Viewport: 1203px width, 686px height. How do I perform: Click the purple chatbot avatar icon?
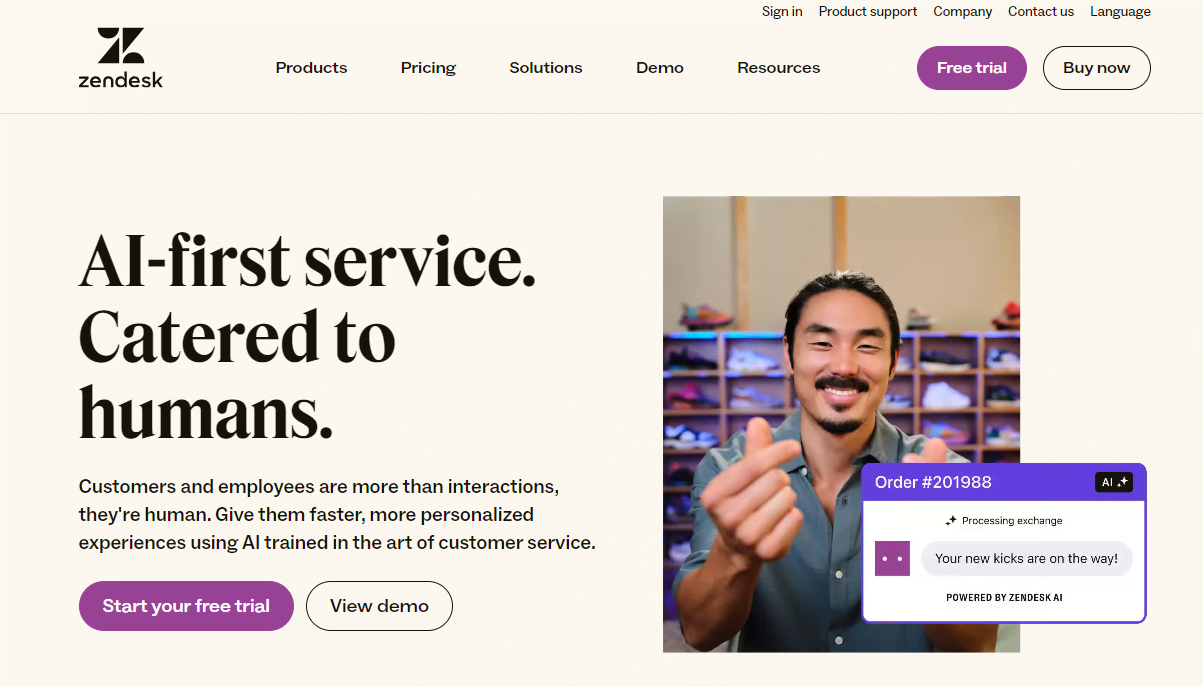pyautogui.click(x=892, y=558)
